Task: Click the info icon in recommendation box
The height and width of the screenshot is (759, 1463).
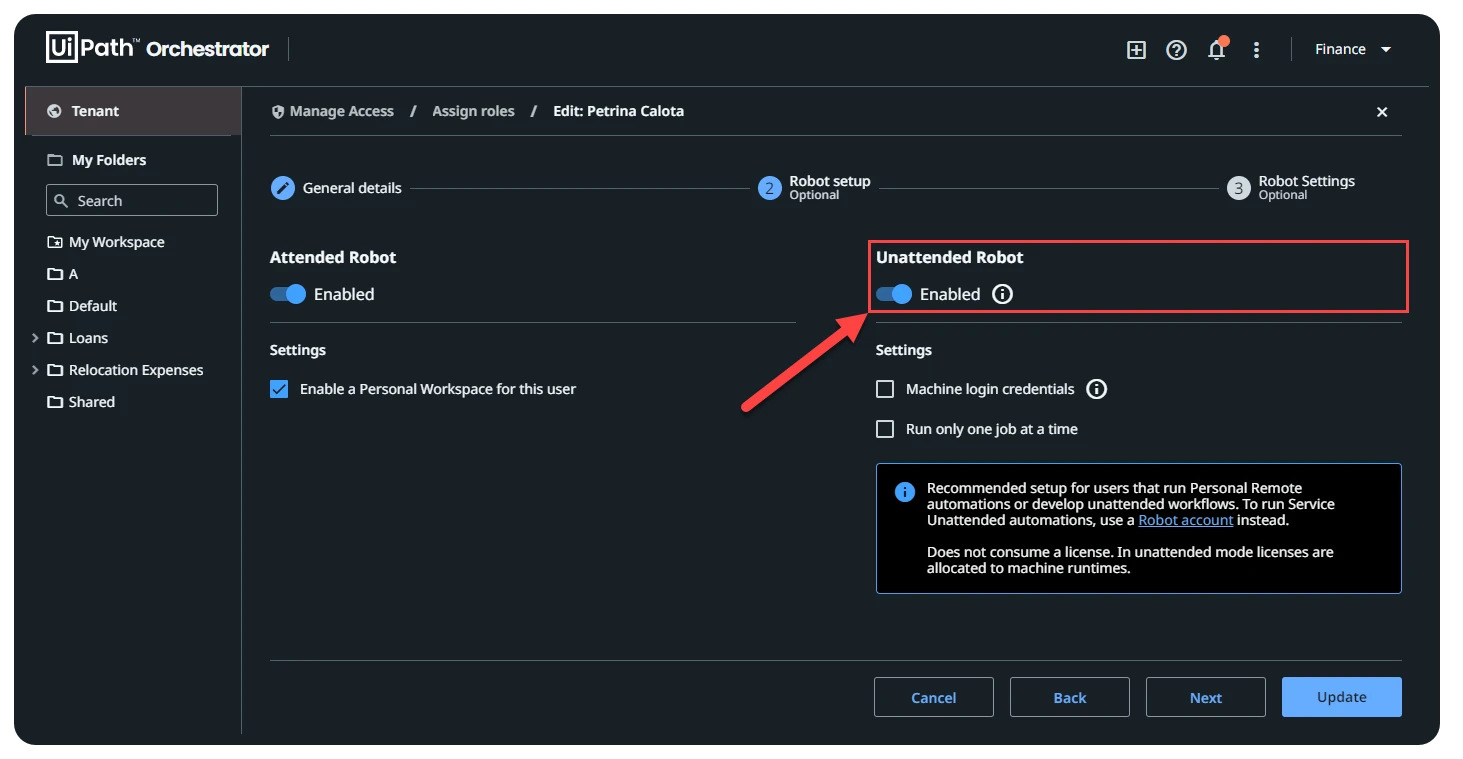Action: pyautogui.click(x=904, y=492)
